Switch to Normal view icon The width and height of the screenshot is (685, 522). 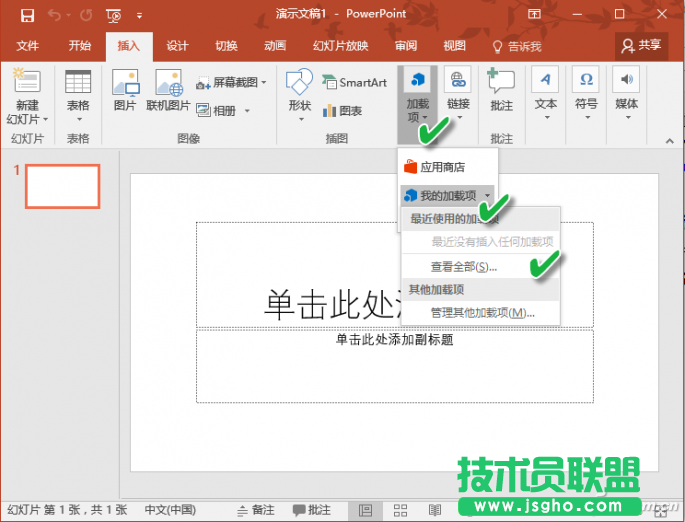(365, 510)
